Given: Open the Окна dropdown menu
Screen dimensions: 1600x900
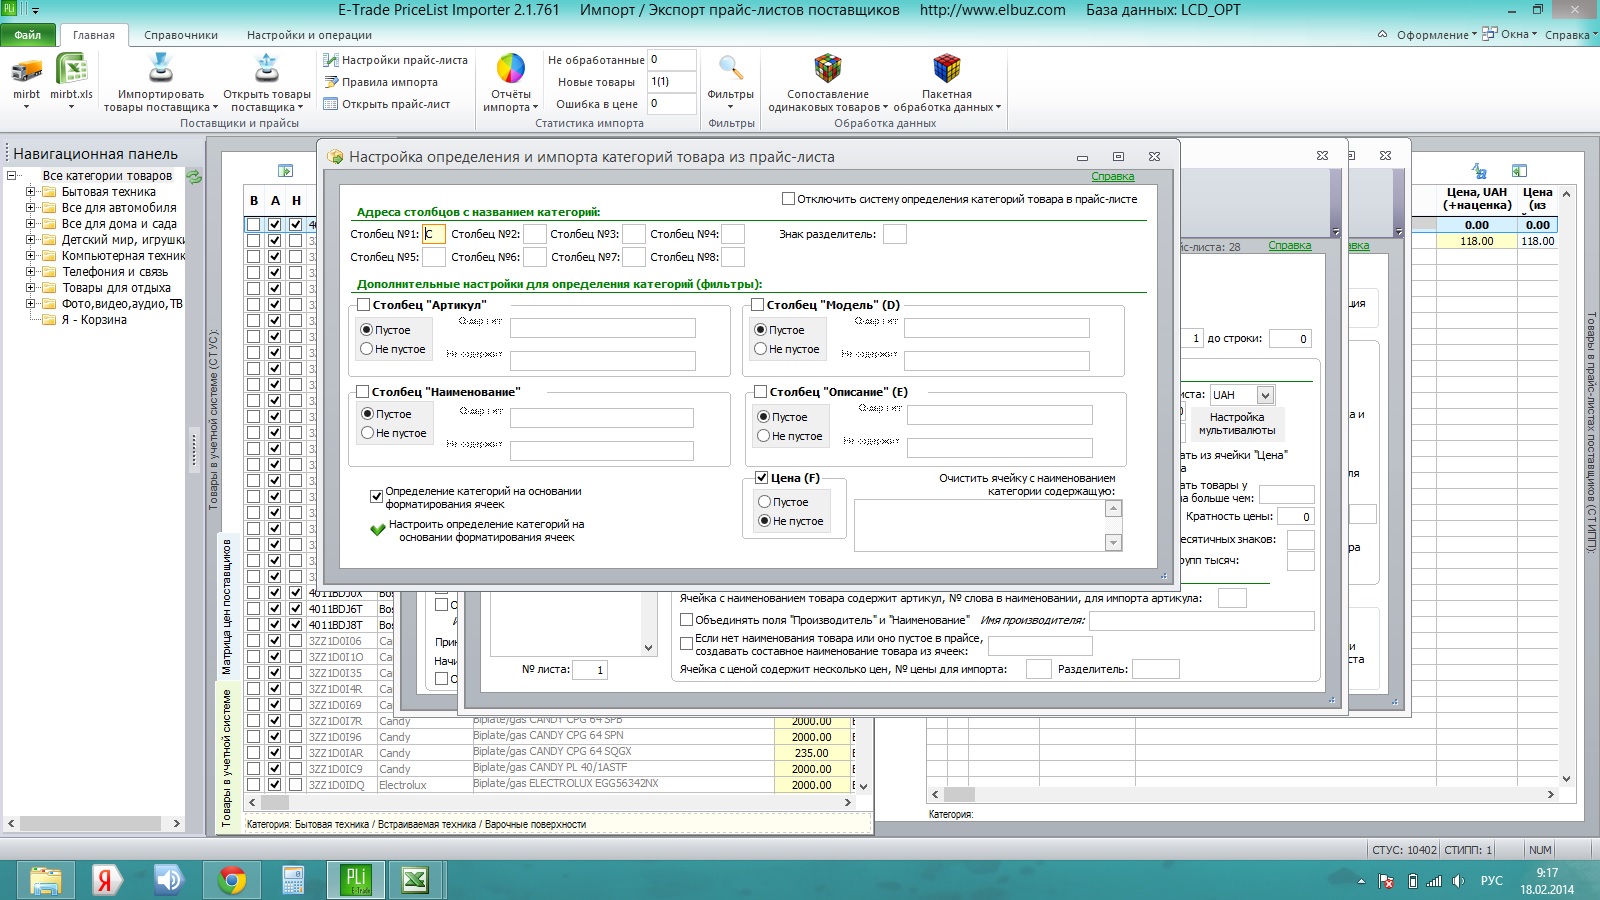Looking at the screenshot, I should (1509, 34).
